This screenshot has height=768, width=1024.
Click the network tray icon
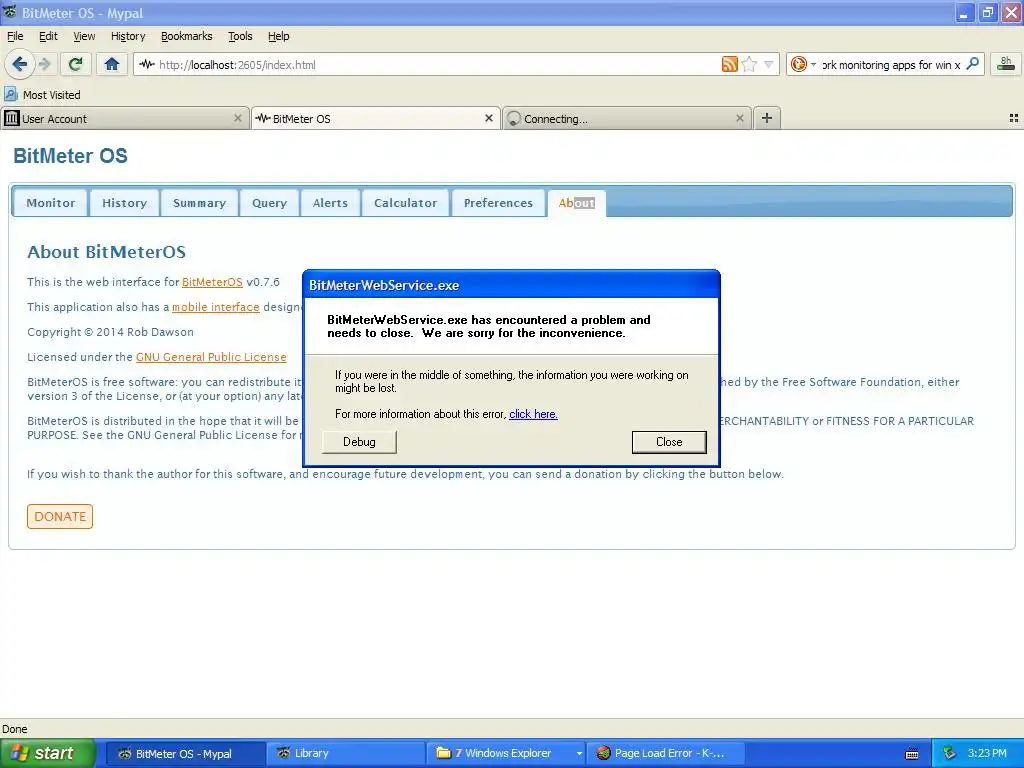click(x=949, y=754)
